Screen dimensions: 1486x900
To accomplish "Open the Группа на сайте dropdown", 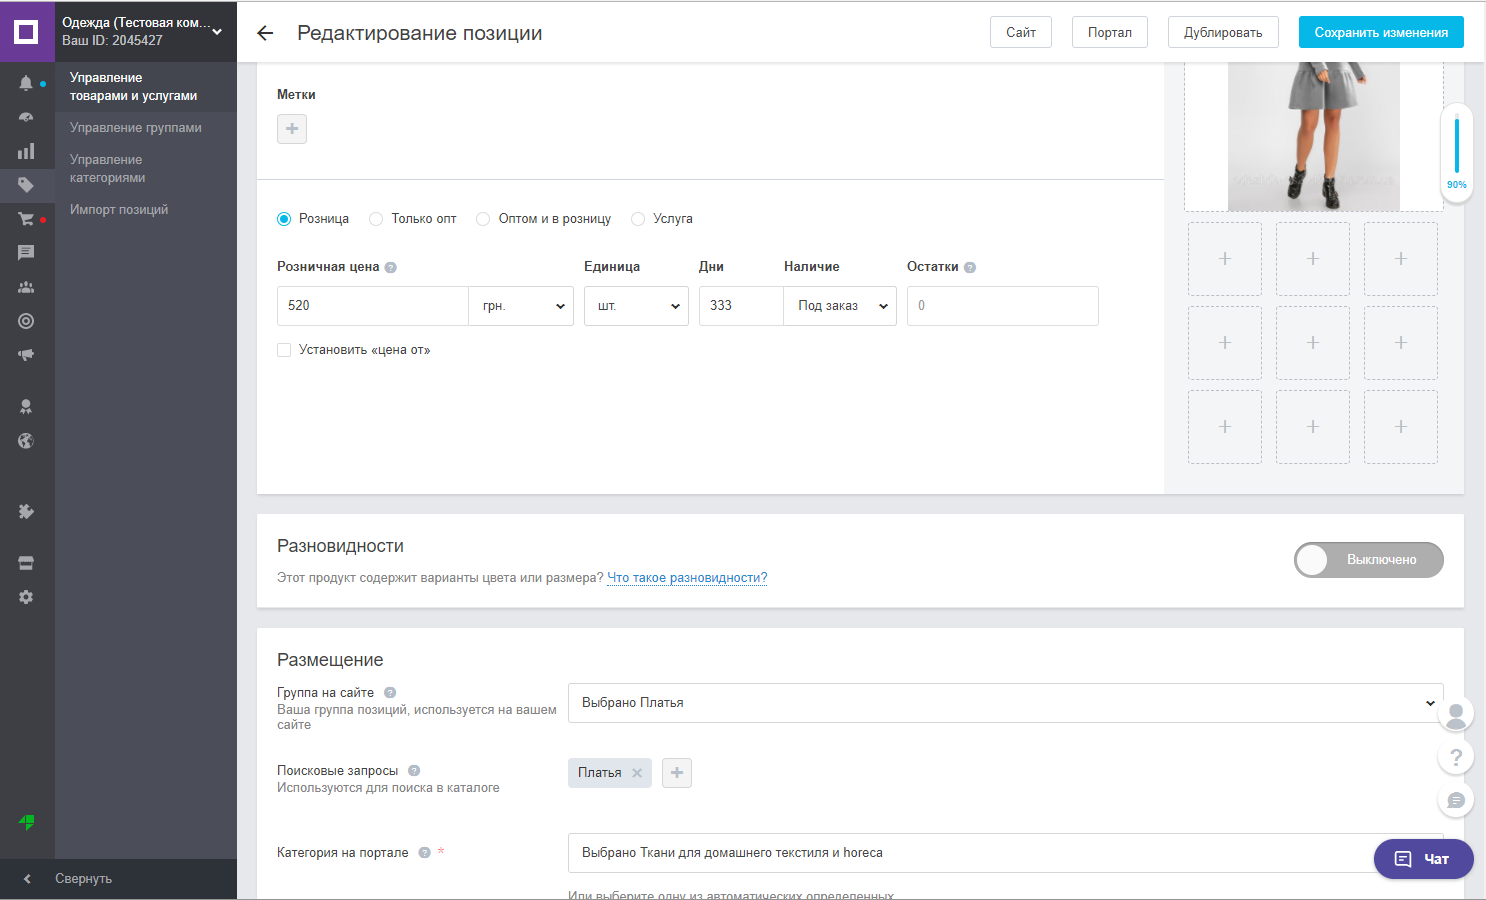I will pyautogui.click(x=1005, y=703).
